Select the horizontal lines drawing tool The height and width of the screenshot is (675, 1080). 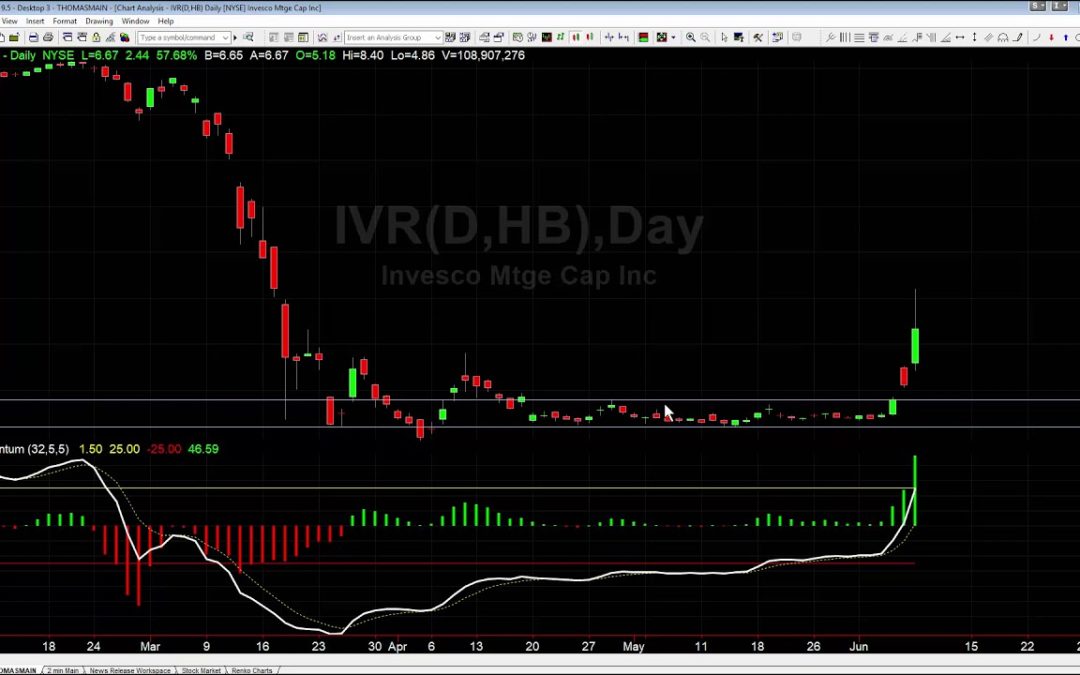tap(859, 37)
